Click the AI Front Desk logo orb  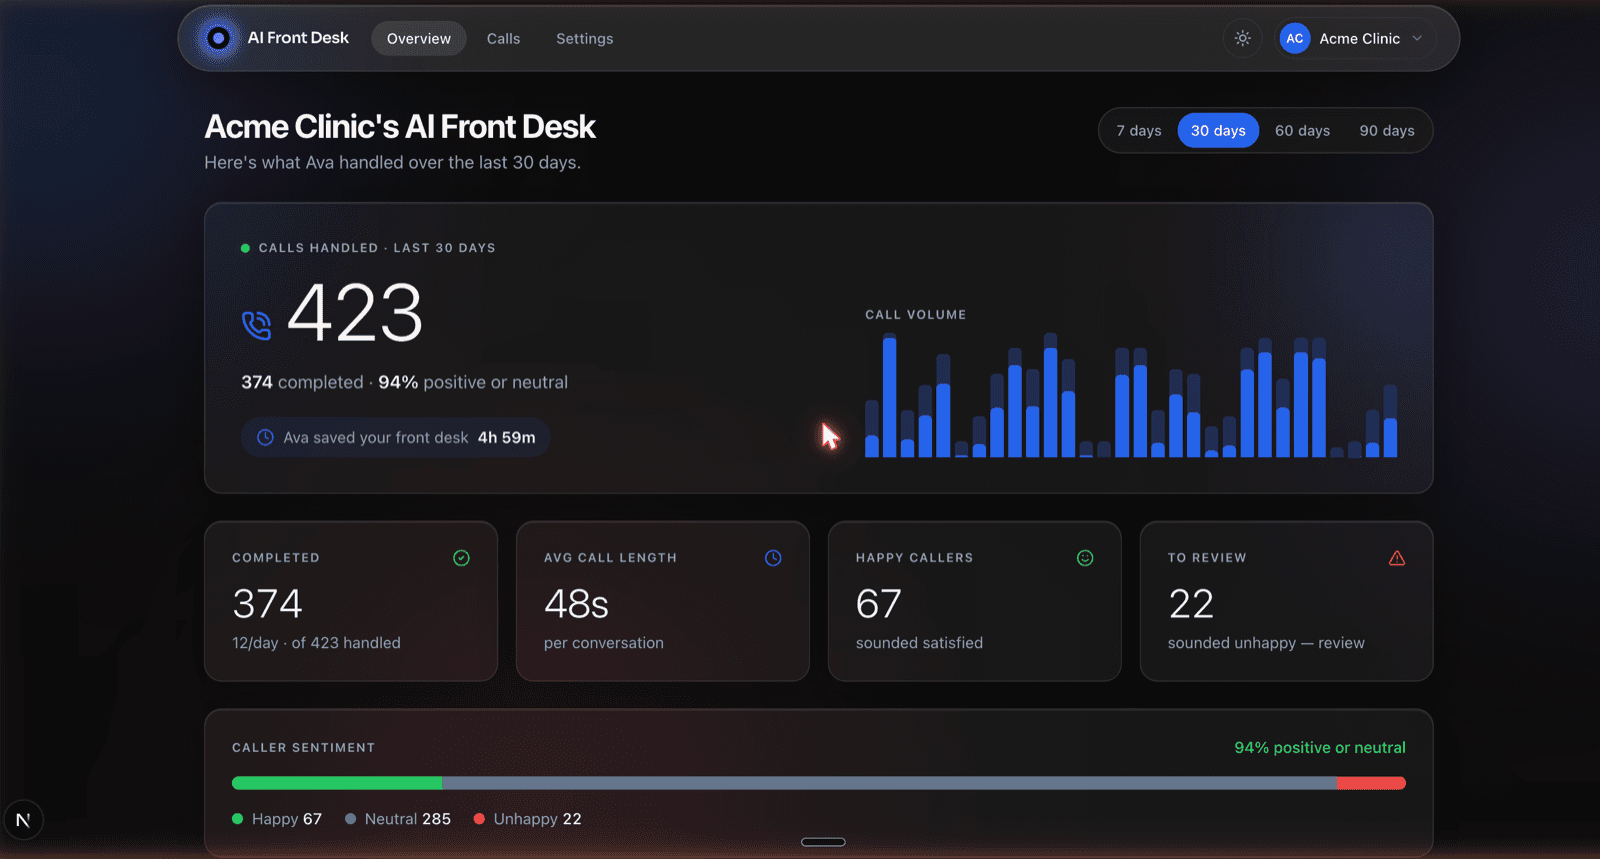[218, 38]
